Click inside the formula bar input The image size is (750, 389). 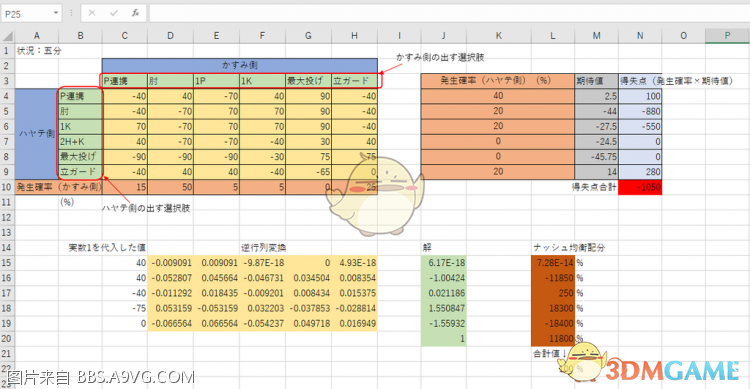click(x=449, y=13)
